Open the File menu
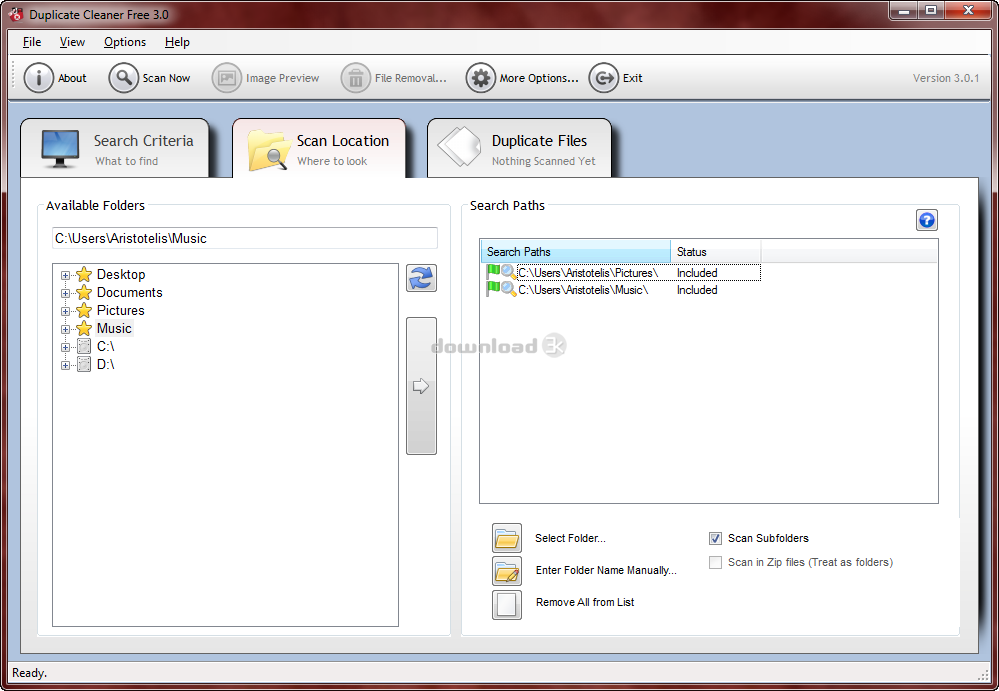 tap(32, 42)
